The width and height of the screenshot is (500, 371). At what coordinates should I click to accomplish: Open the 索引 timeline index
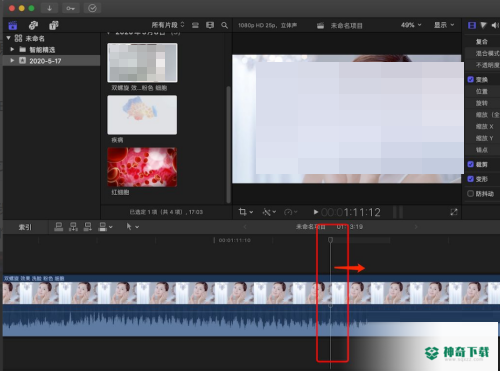[25, 227]
